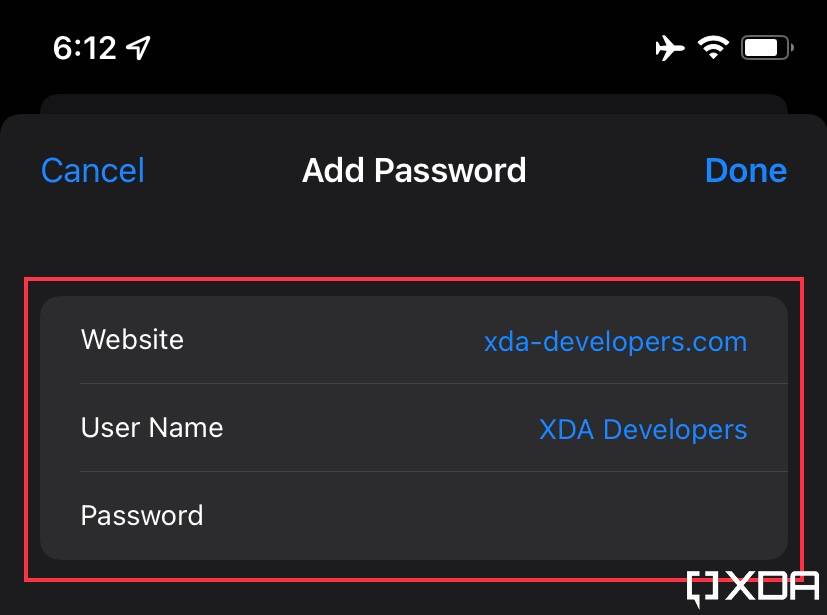Select the Website row label
Screen dimensions: 827x615
pyautogui.click(x=132, y=340)
